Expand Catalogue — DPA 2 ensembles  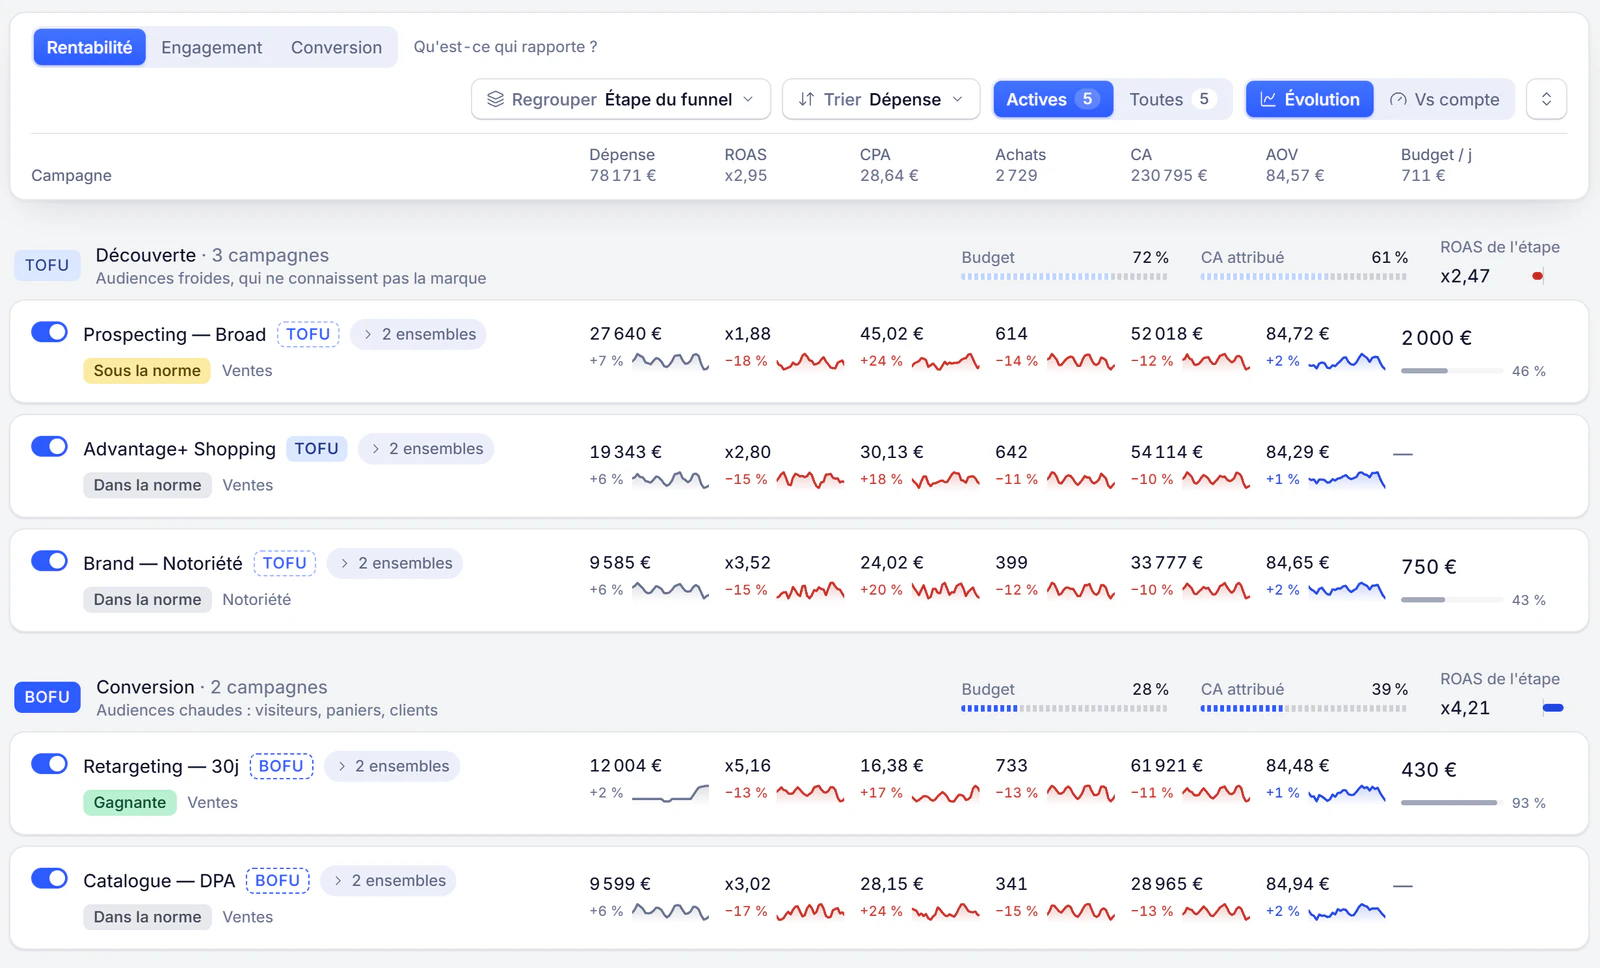(388, 880)
